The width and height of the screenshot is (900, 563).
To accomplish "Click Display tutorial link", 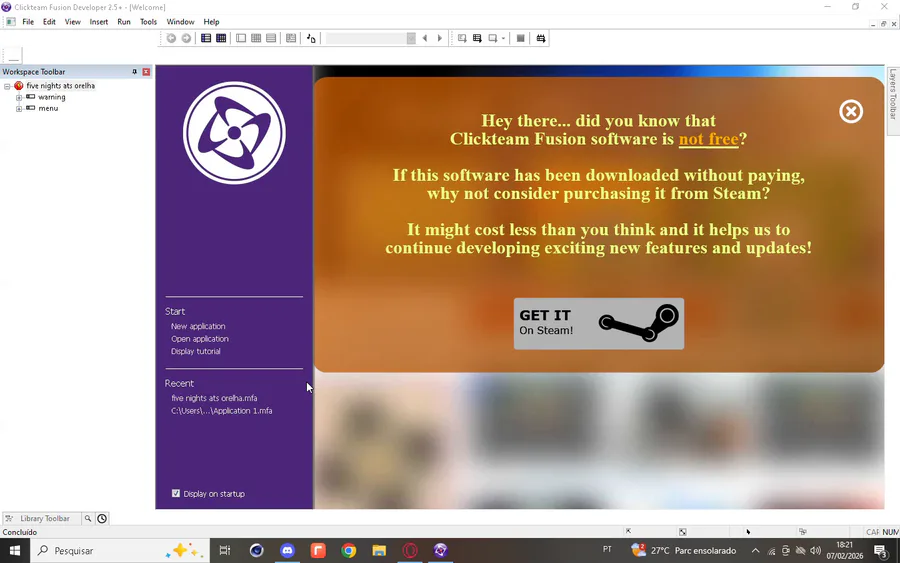I will click(x=196, y=351).
